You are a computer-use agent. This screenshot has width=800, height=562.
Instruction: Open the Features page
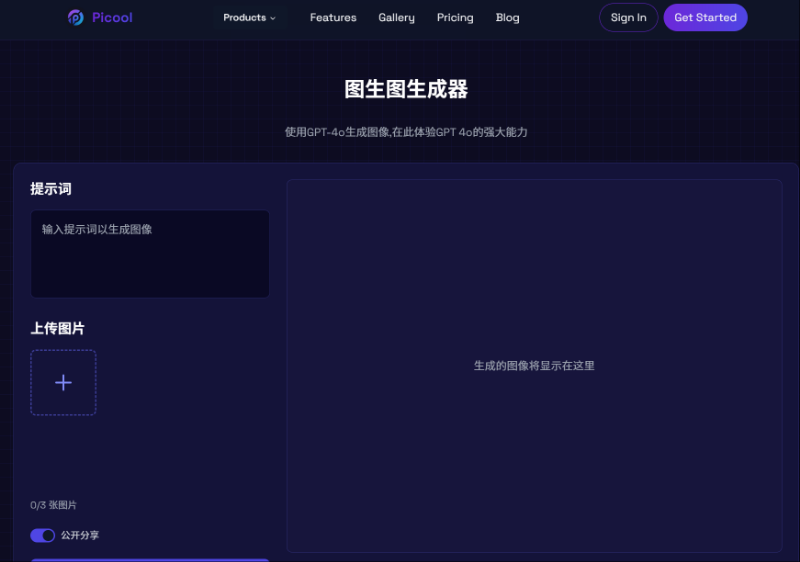click(333, 17)
